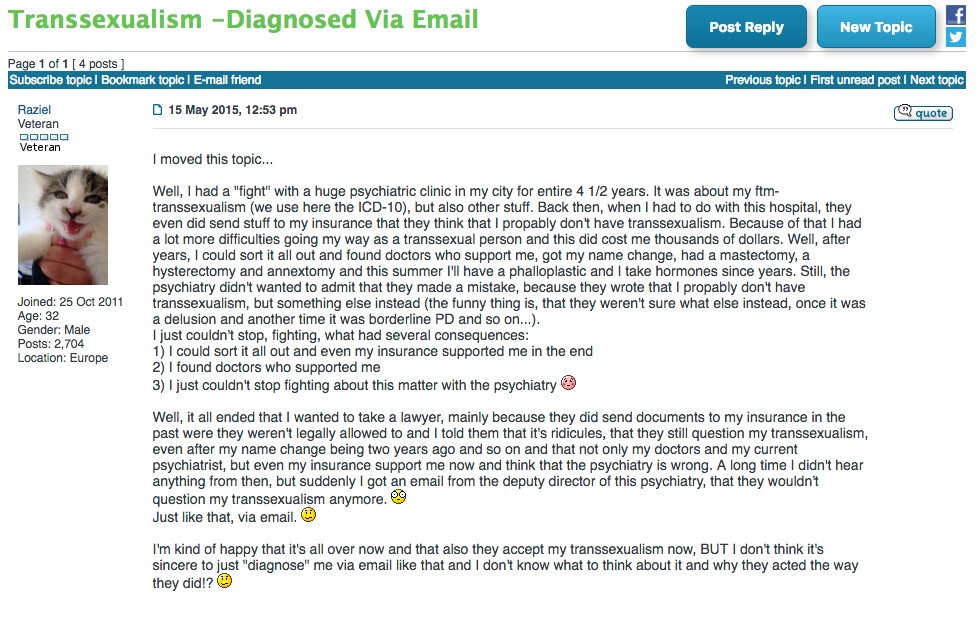Image resolution: width=980 pixels, height=624 pixels.
Task: Open Raziel's user profile link
Action: click(x=34, y=109)
